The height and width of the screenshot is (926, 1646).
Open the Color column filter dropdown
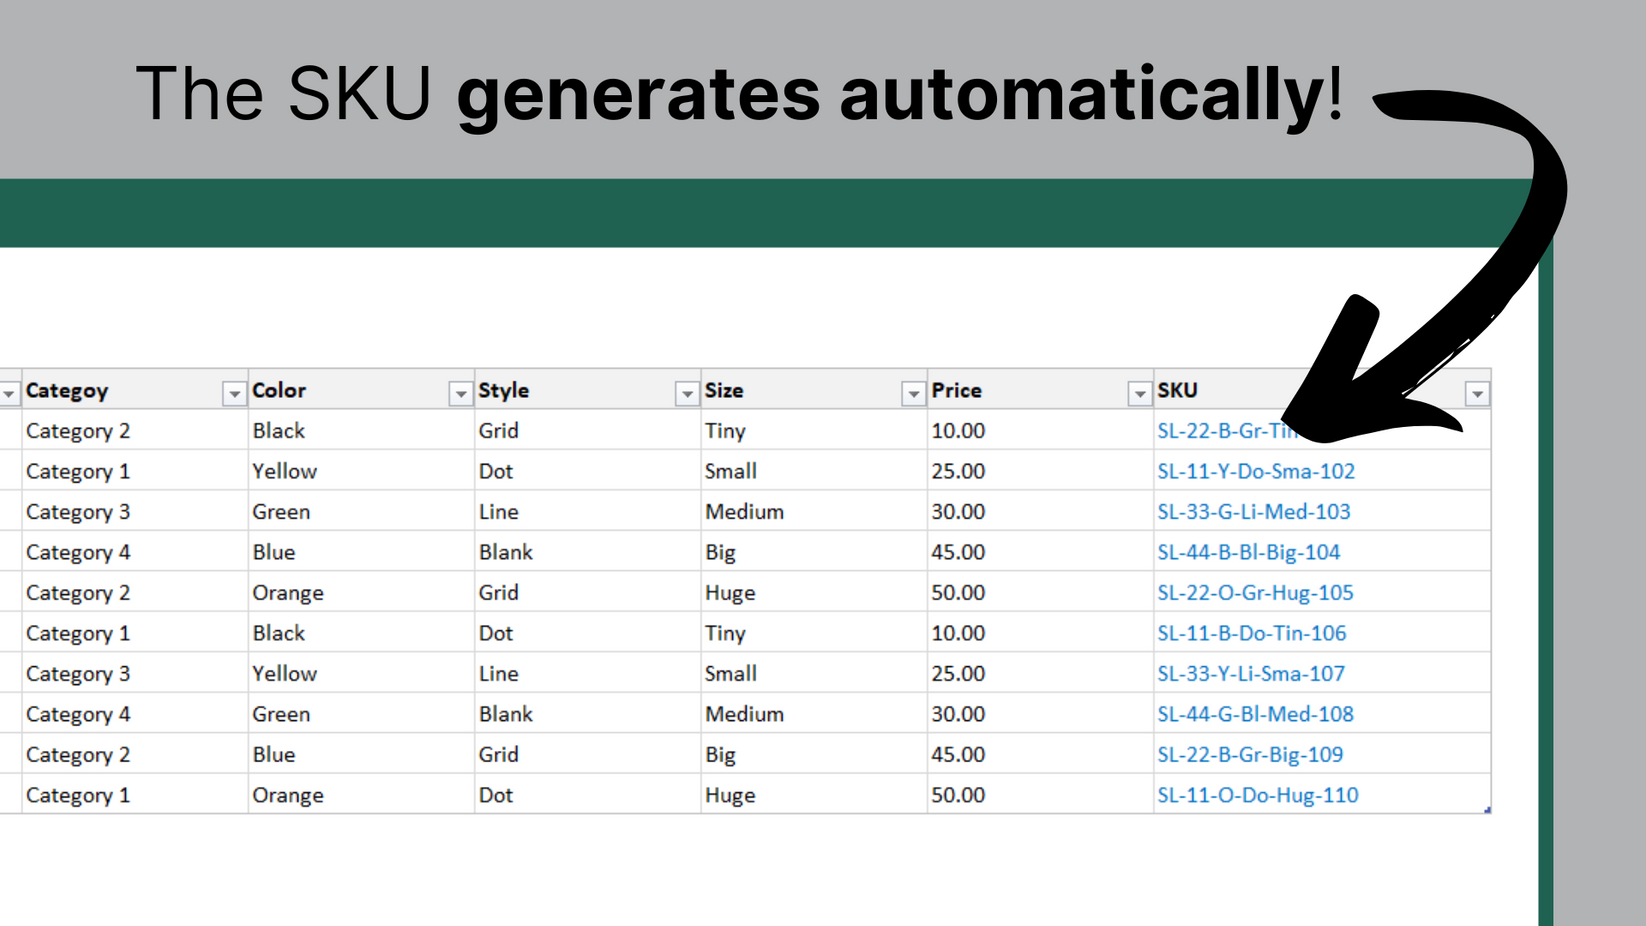(x=460, y=391)
